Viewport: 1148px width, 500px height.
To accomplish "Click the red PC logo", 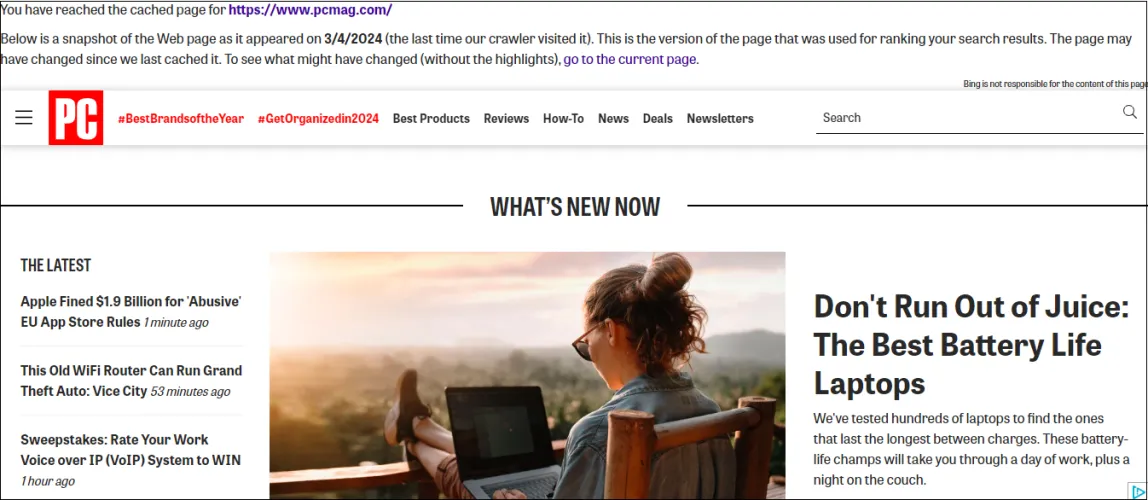I will [76, 118].
